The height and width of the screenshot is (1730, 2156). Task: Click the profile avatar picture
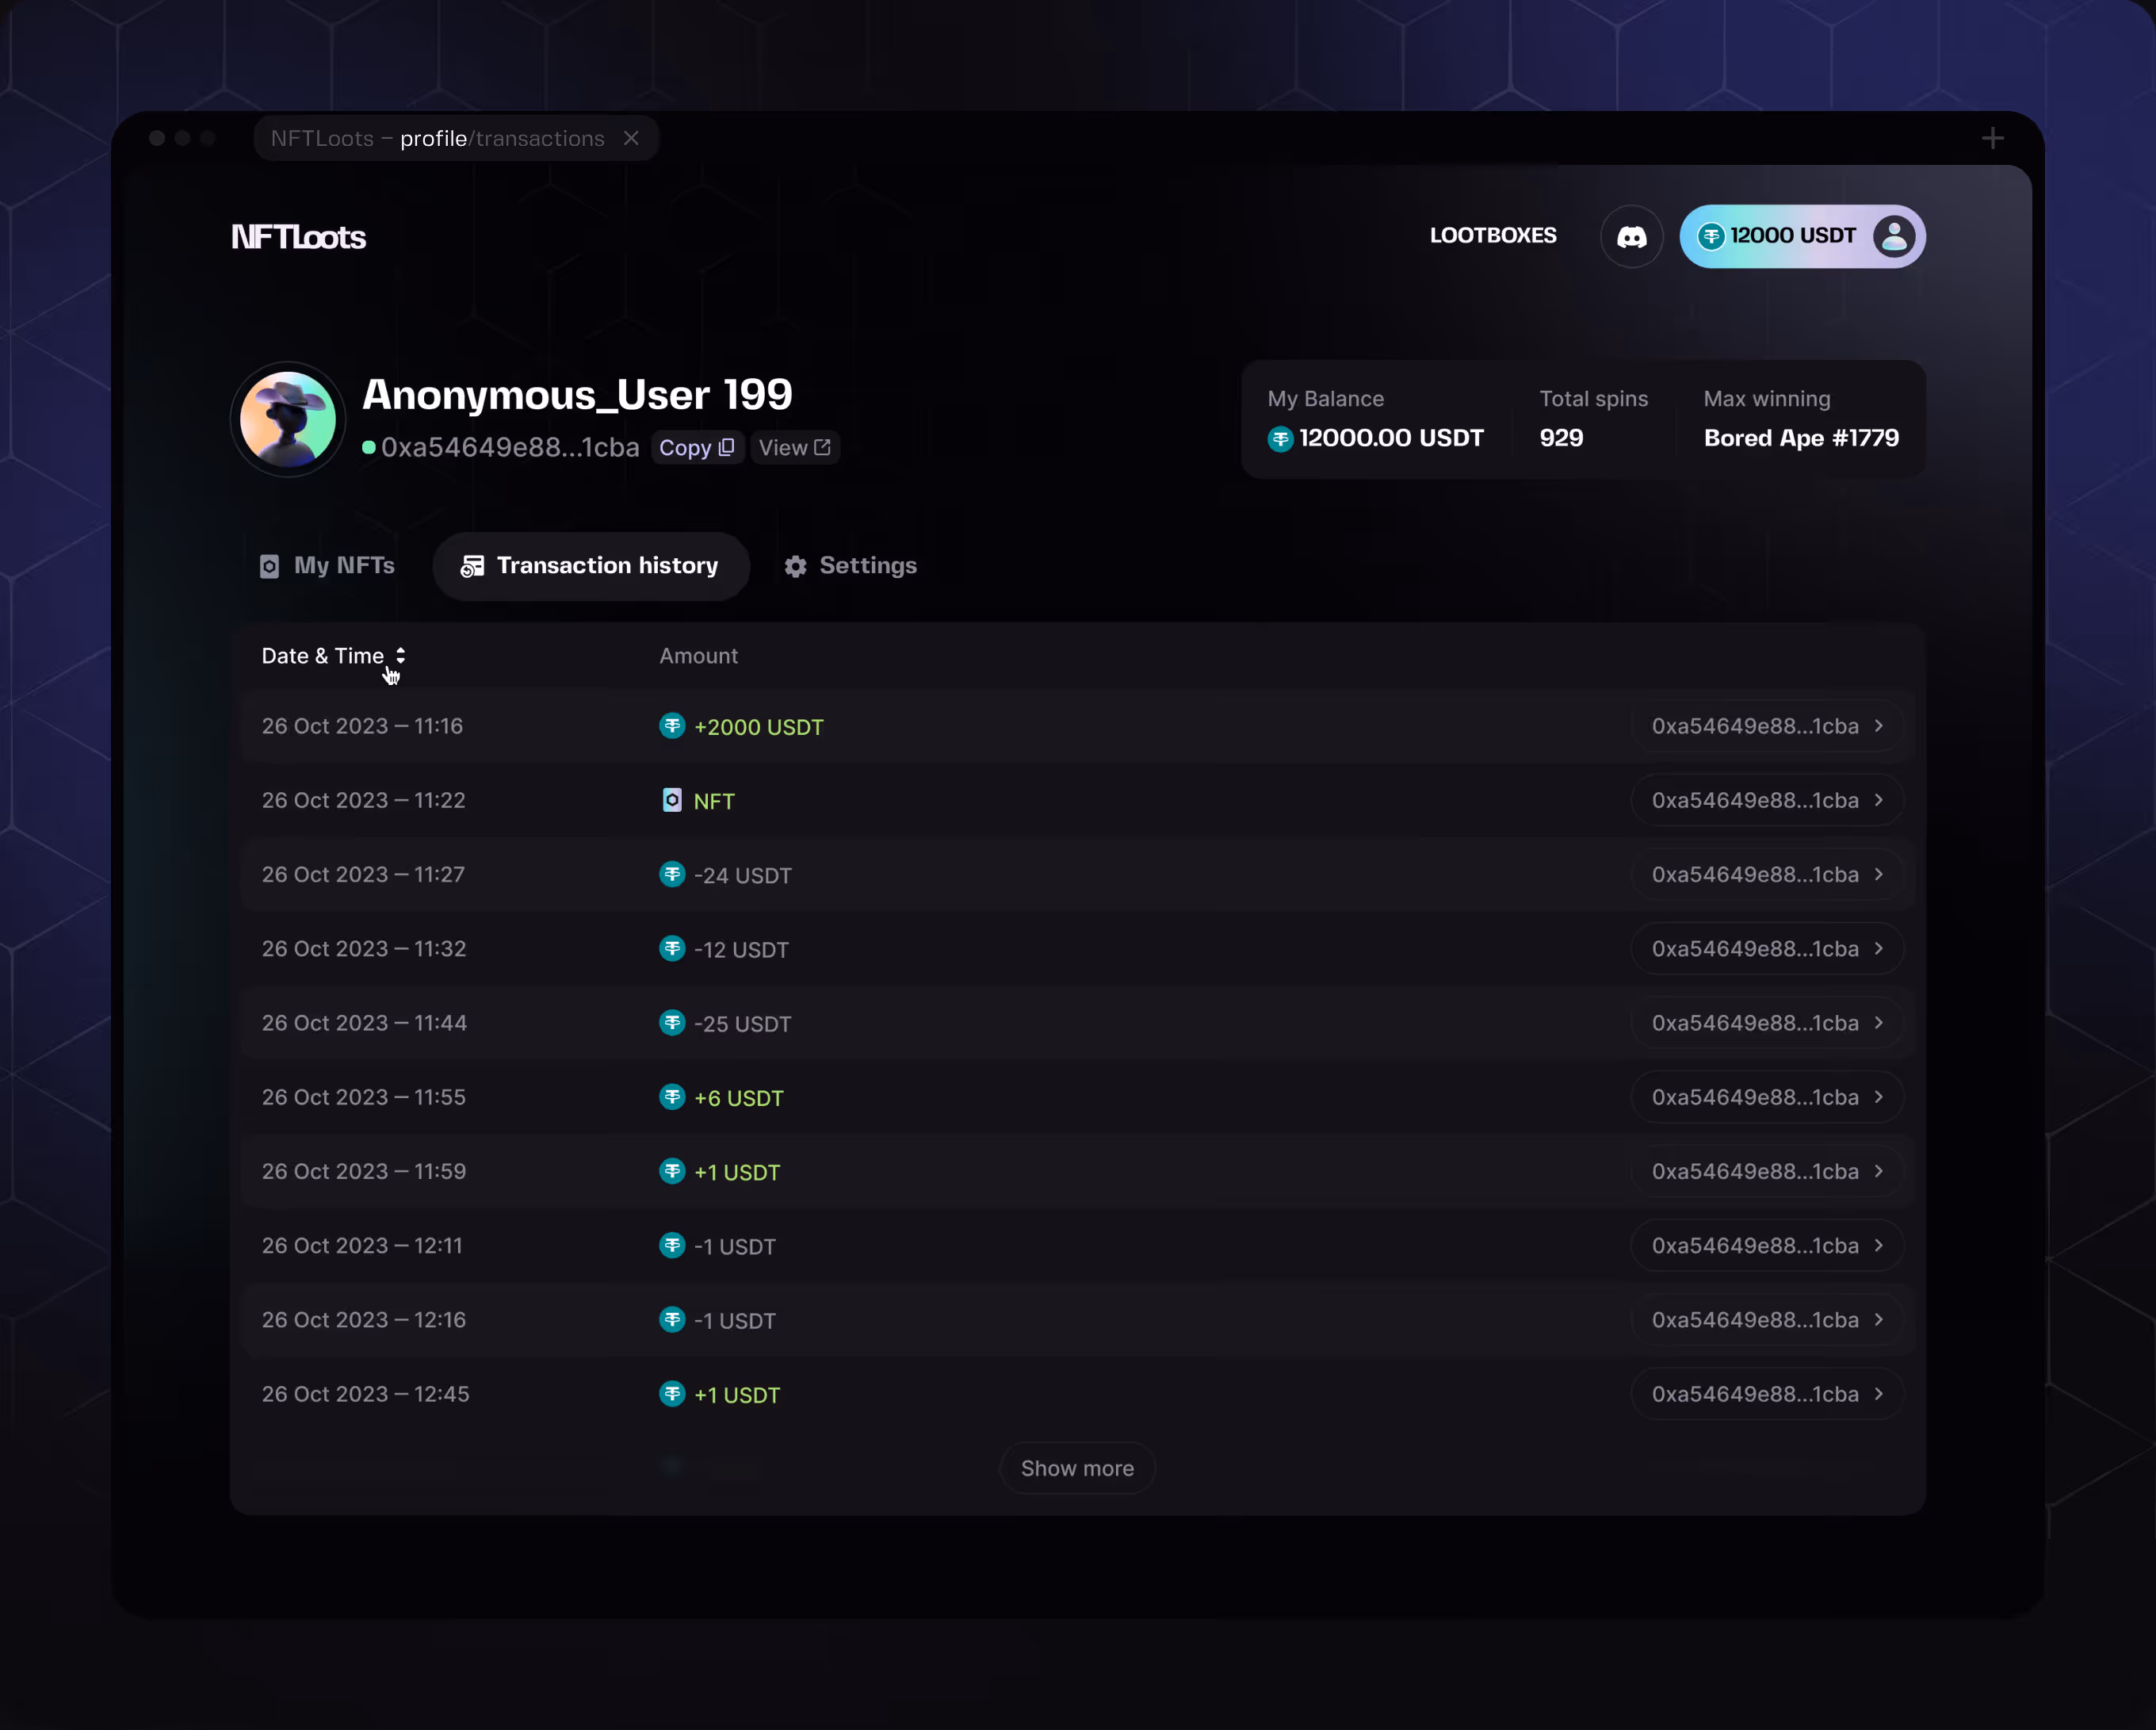point(288,419)
